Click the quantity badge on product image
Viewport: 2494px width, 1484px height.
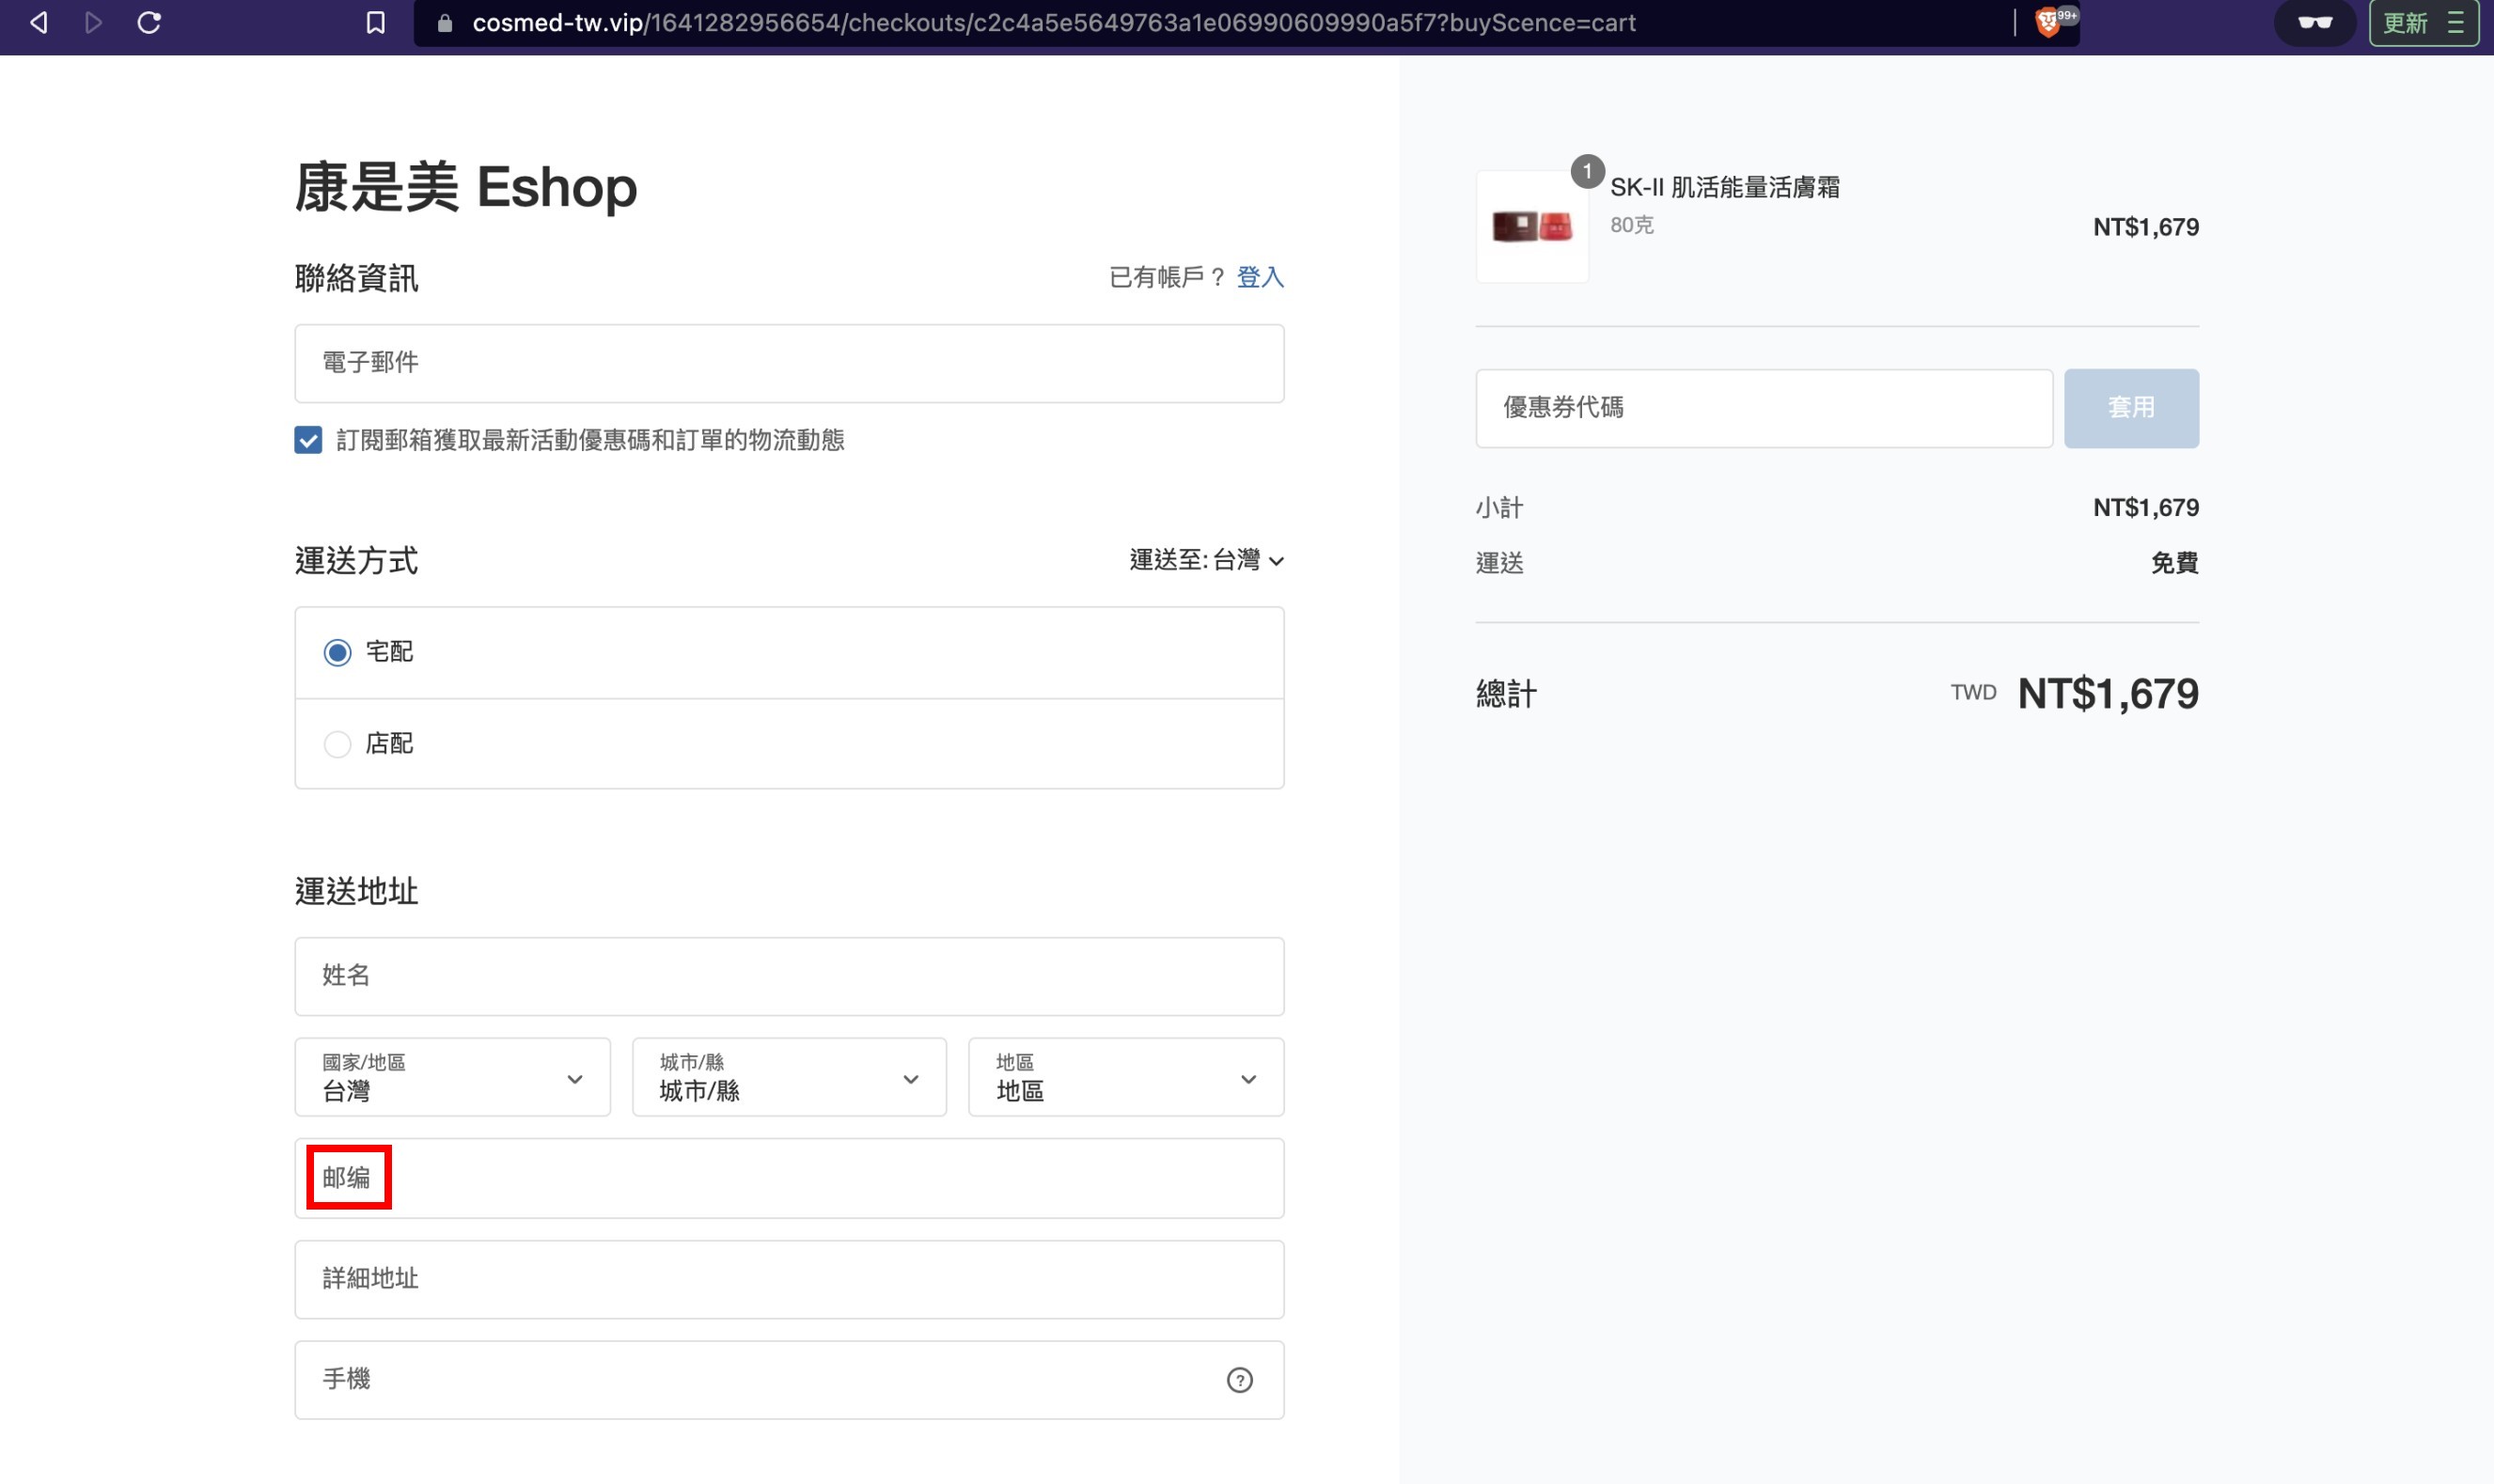(x=1587, y=172)
